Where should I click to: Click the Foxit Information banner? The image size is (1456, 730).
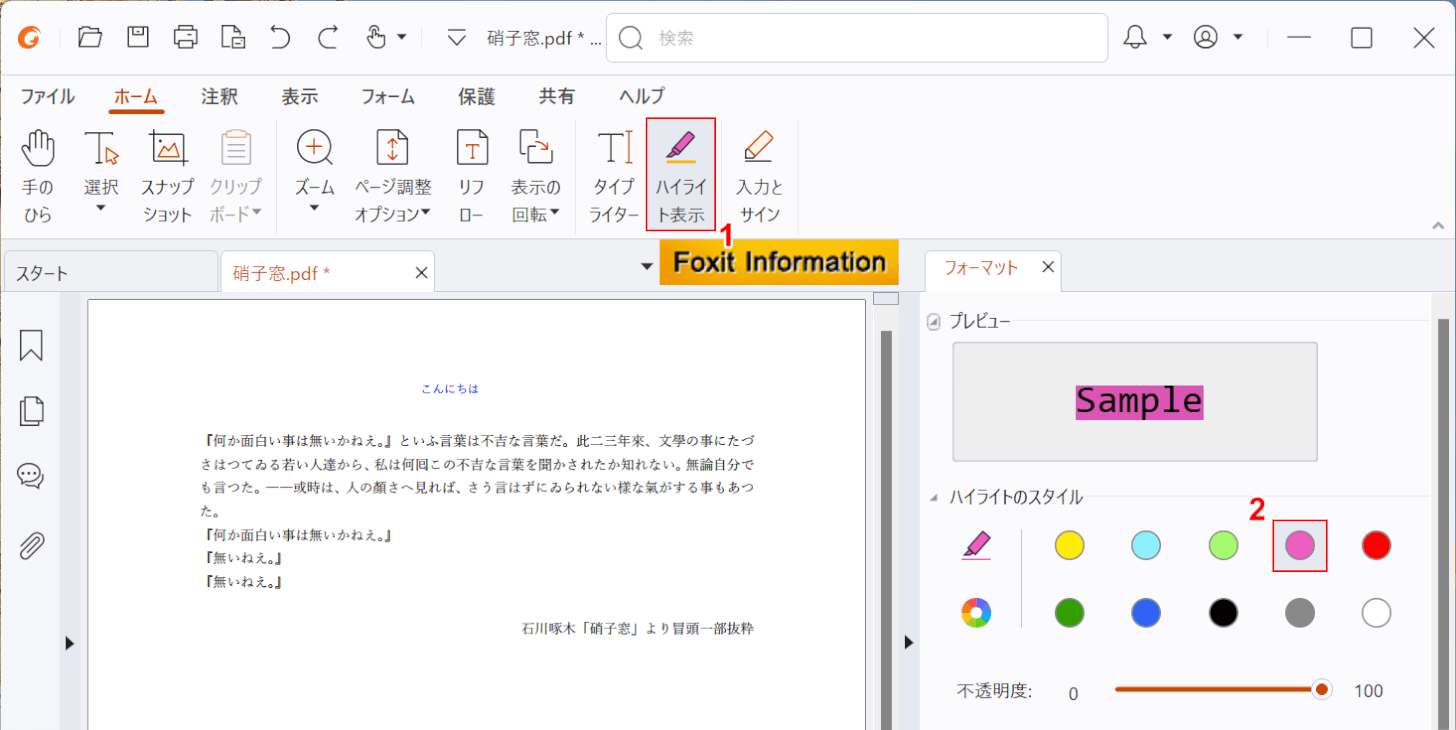[779, 262]
